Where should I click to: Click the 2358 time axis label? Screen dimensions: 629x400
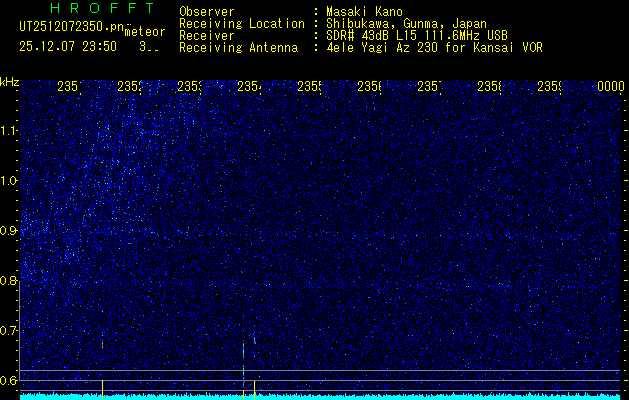[489, 86]
